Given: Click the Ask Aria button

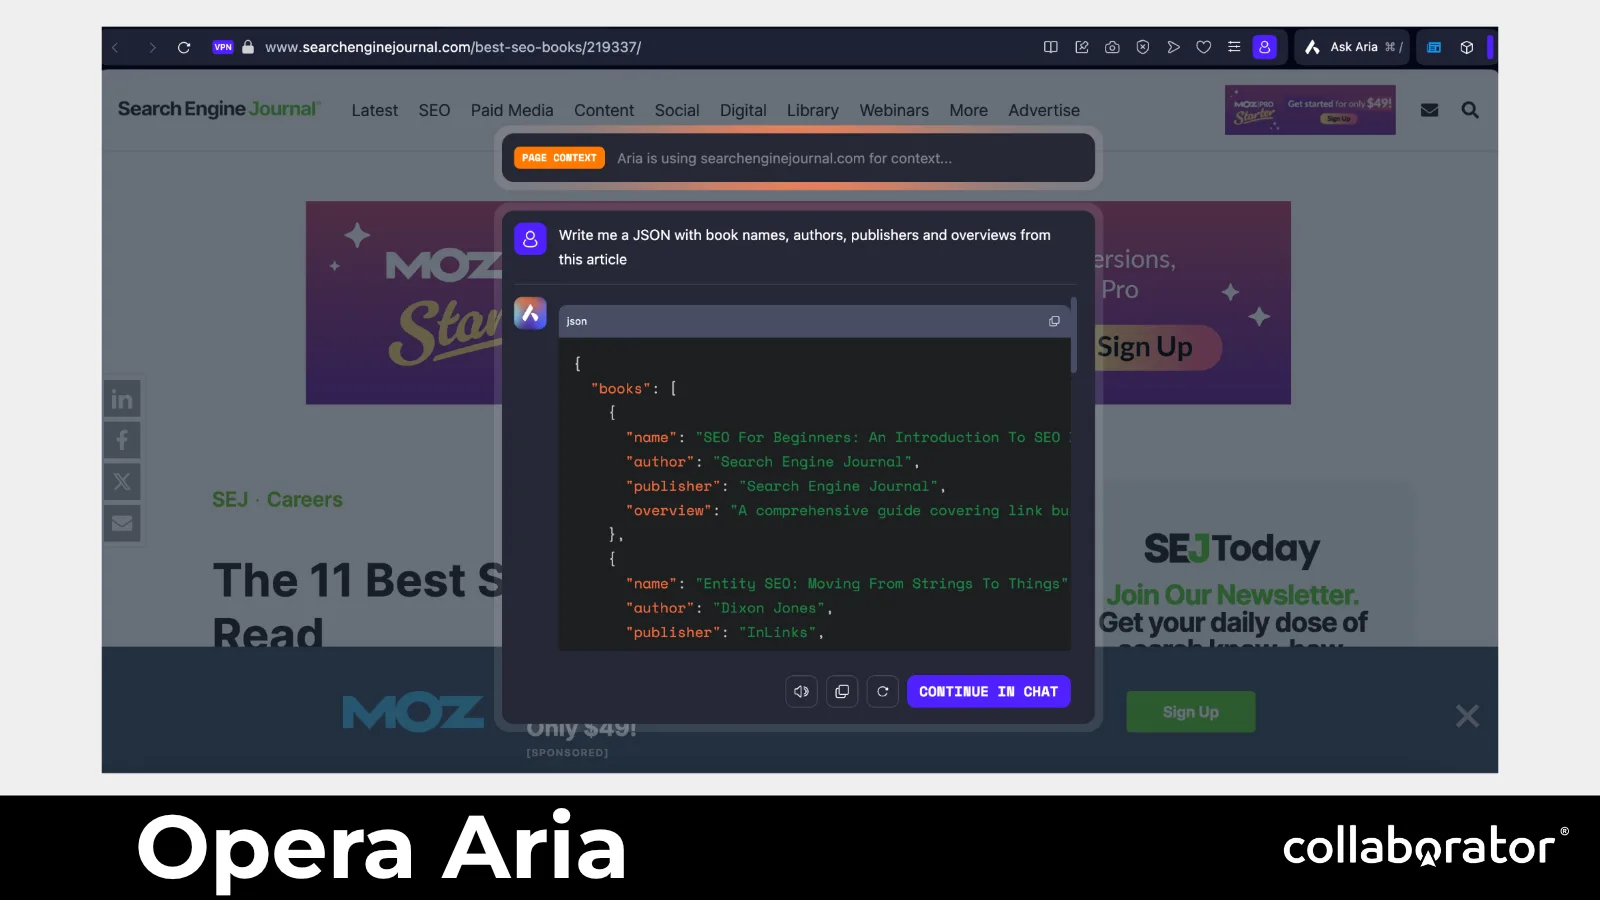Looking at the screenshot, I should coord(1353,47).
